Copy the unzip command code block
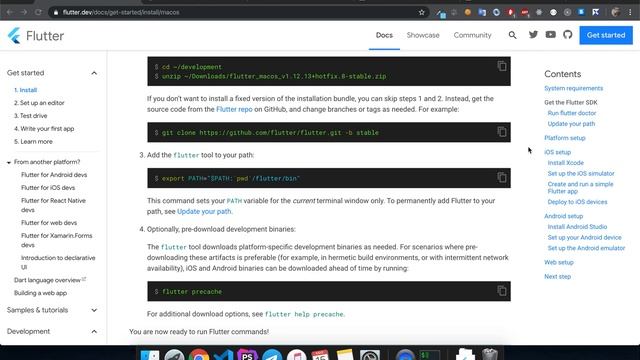Viewport: 640px width, 360px height. coord(502,66)
